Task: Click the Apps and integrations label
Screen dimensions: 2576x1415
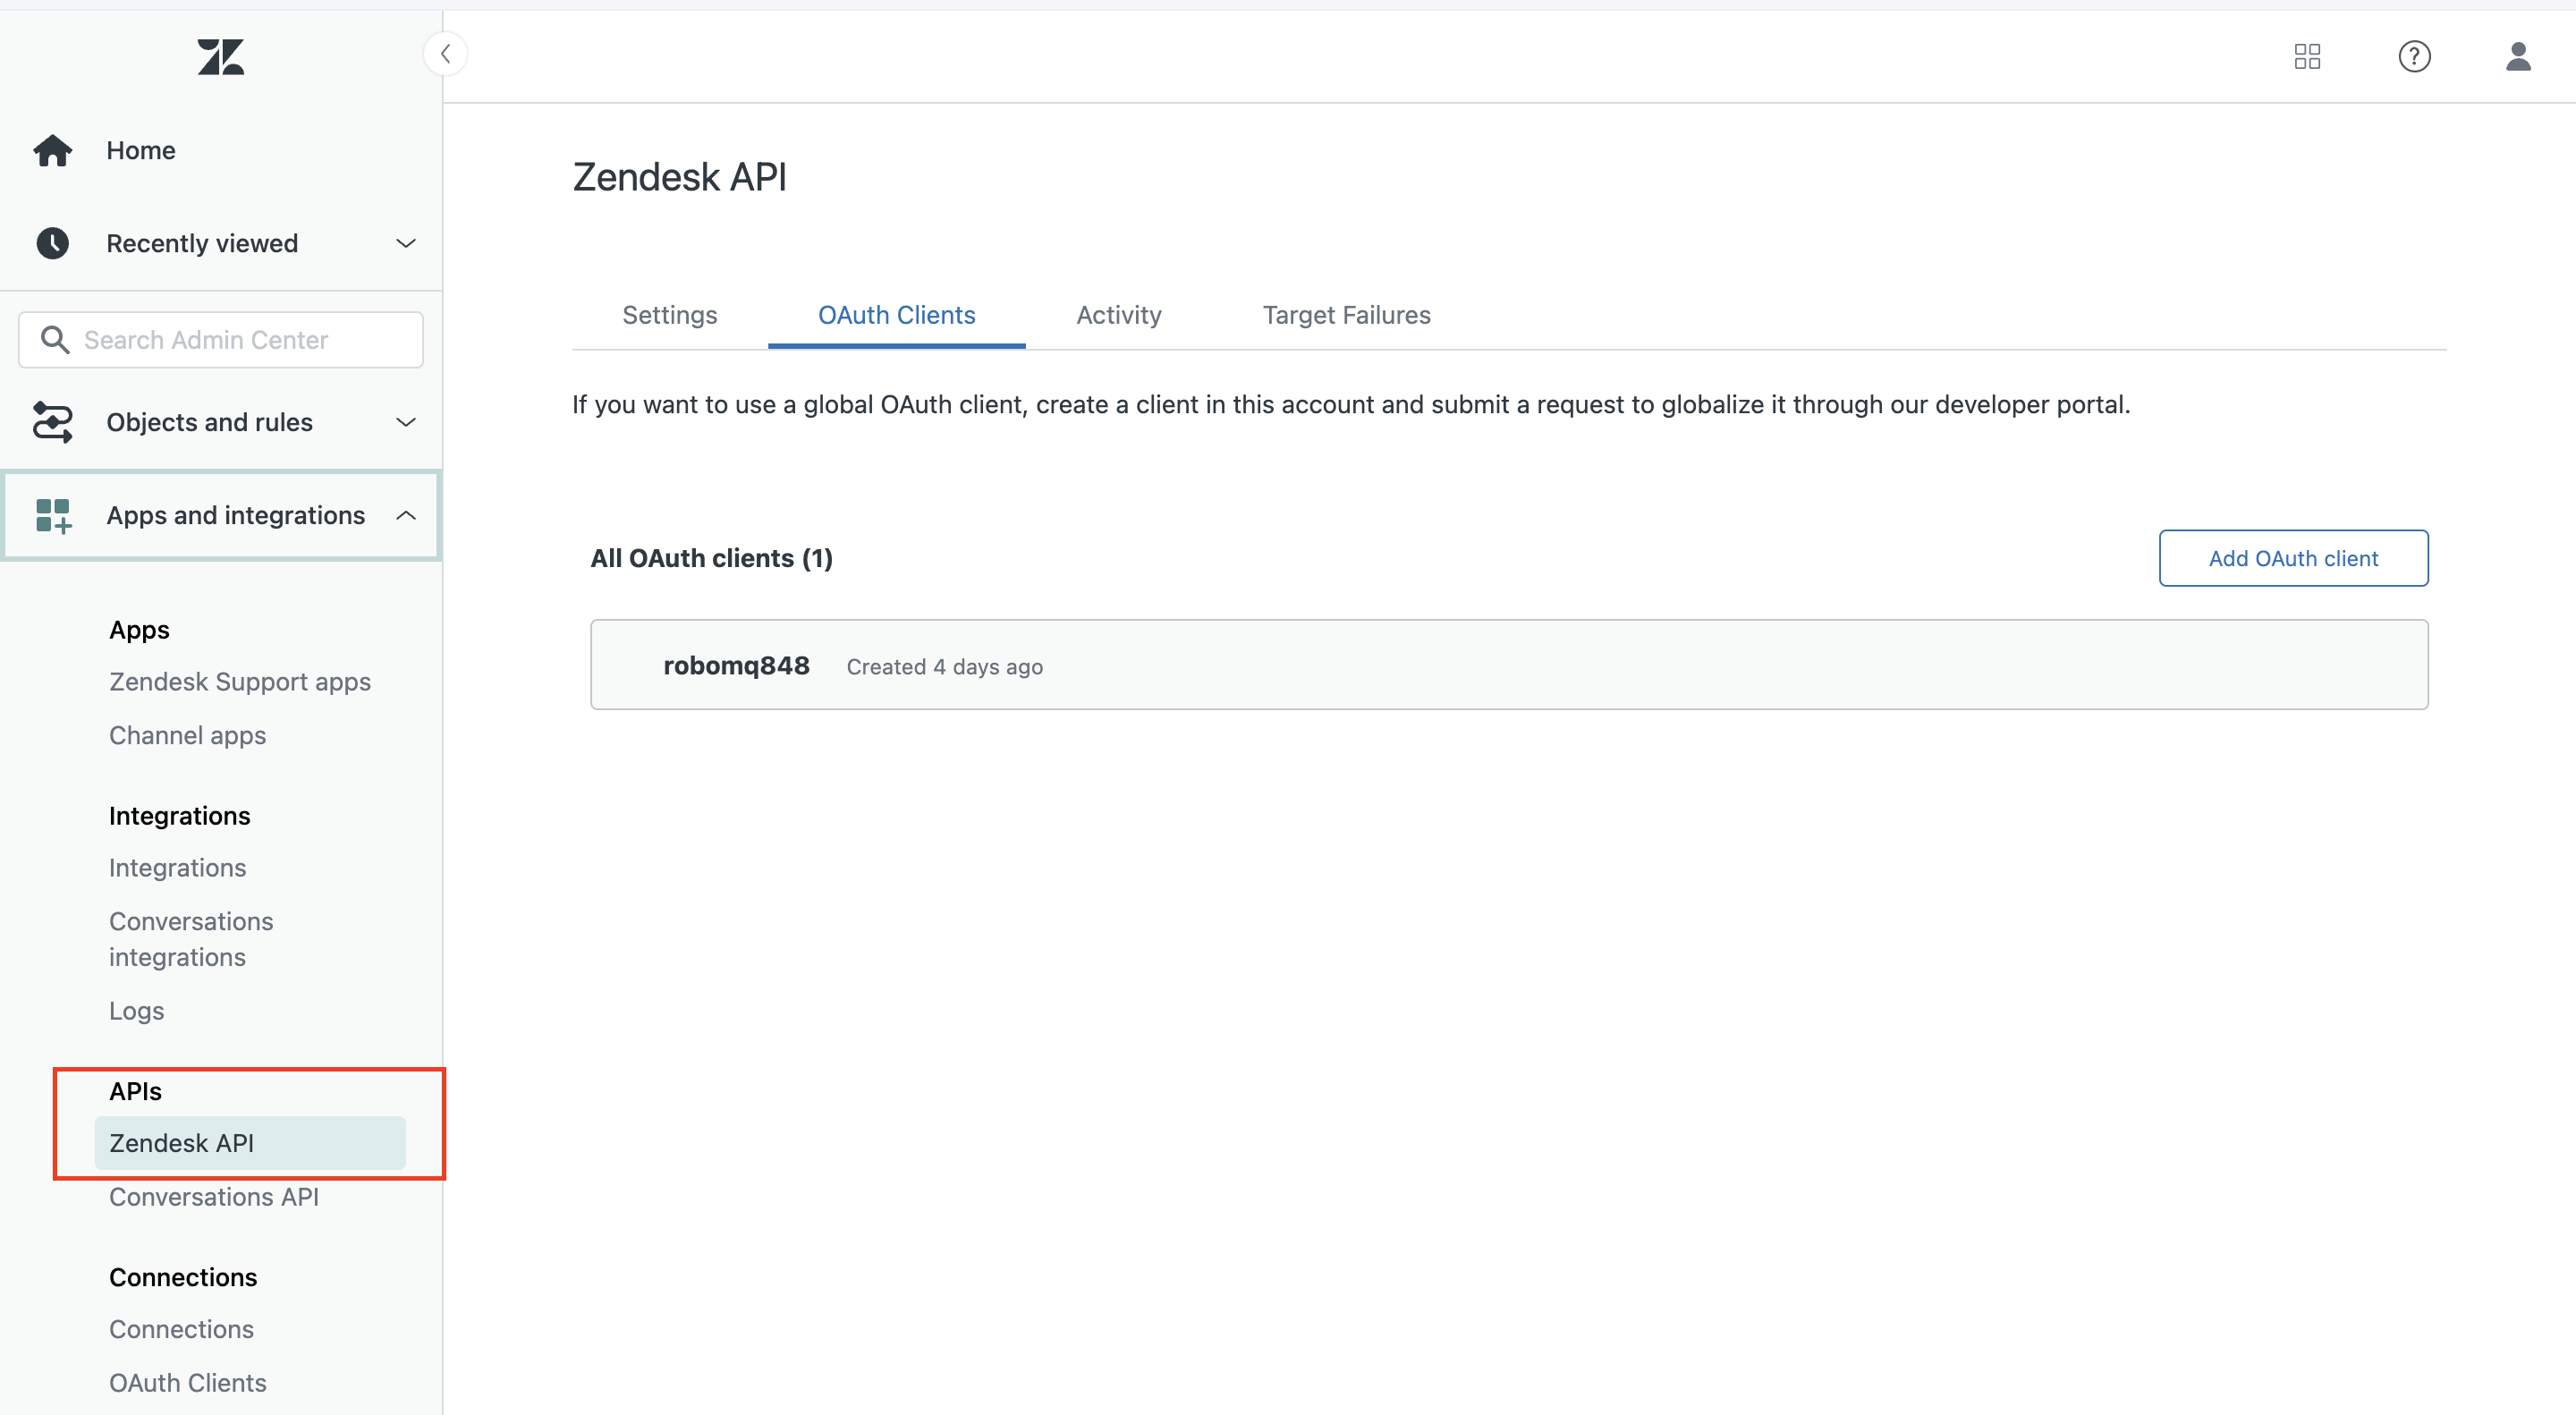Action: pos(236,515)
